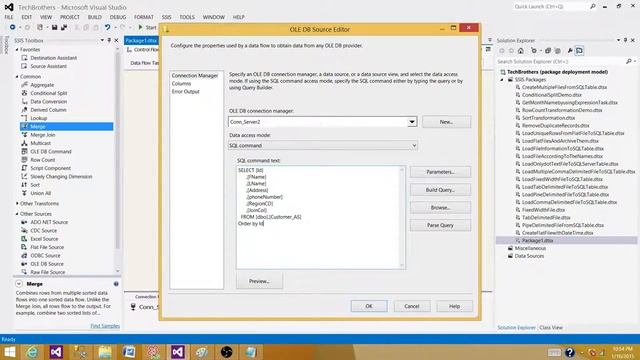The width and height of the screenshot is (640, 360).
Task: Click the Parse Query button
Action: [x=440, y=225]
